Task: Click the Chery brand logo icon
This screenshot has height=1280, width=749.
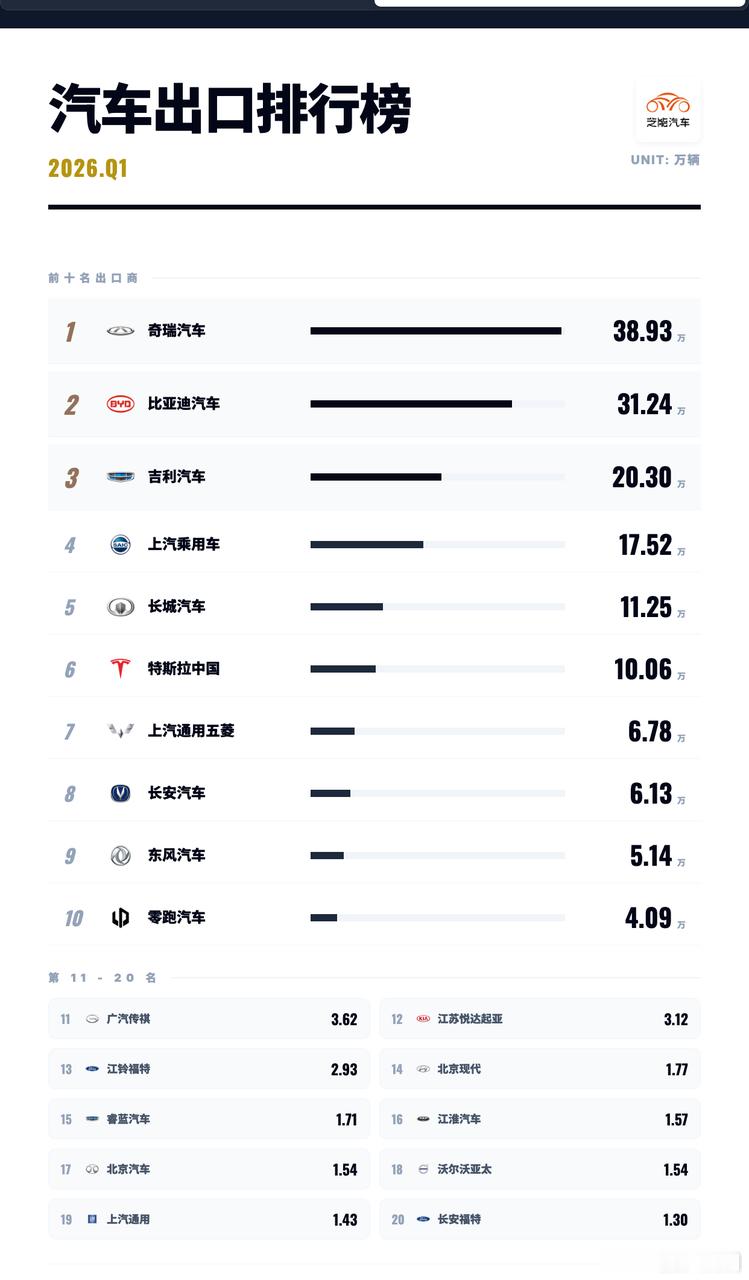Action: pos(120,330)
